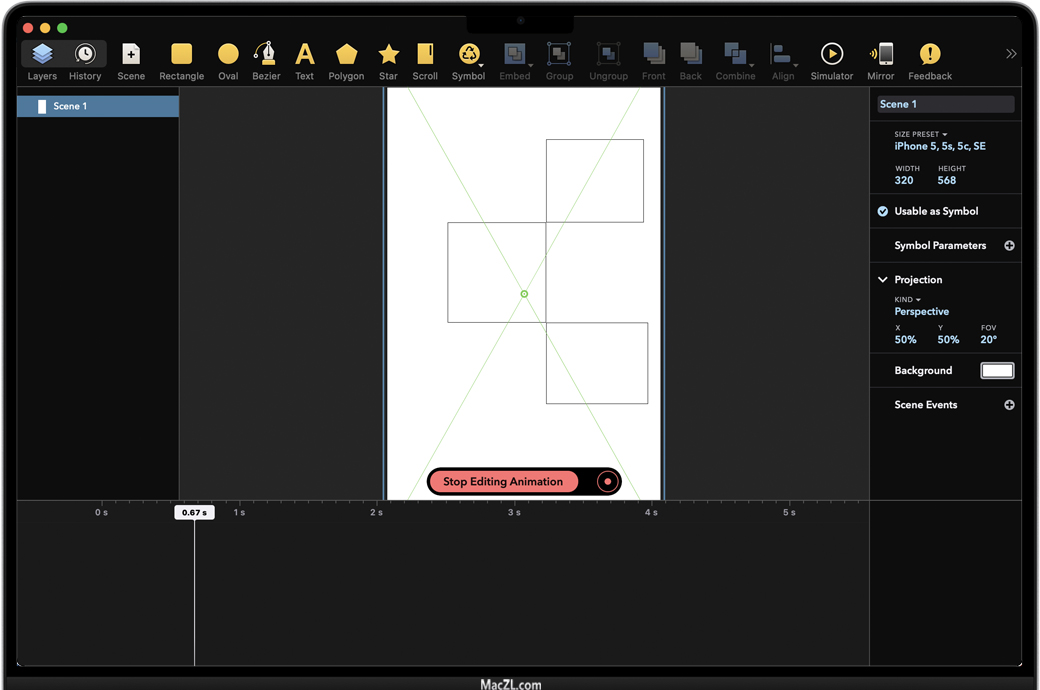Select Scene 1 in the layers list
The height and width of the screenshot is (690, 1040).
click(x=98, y=106)
